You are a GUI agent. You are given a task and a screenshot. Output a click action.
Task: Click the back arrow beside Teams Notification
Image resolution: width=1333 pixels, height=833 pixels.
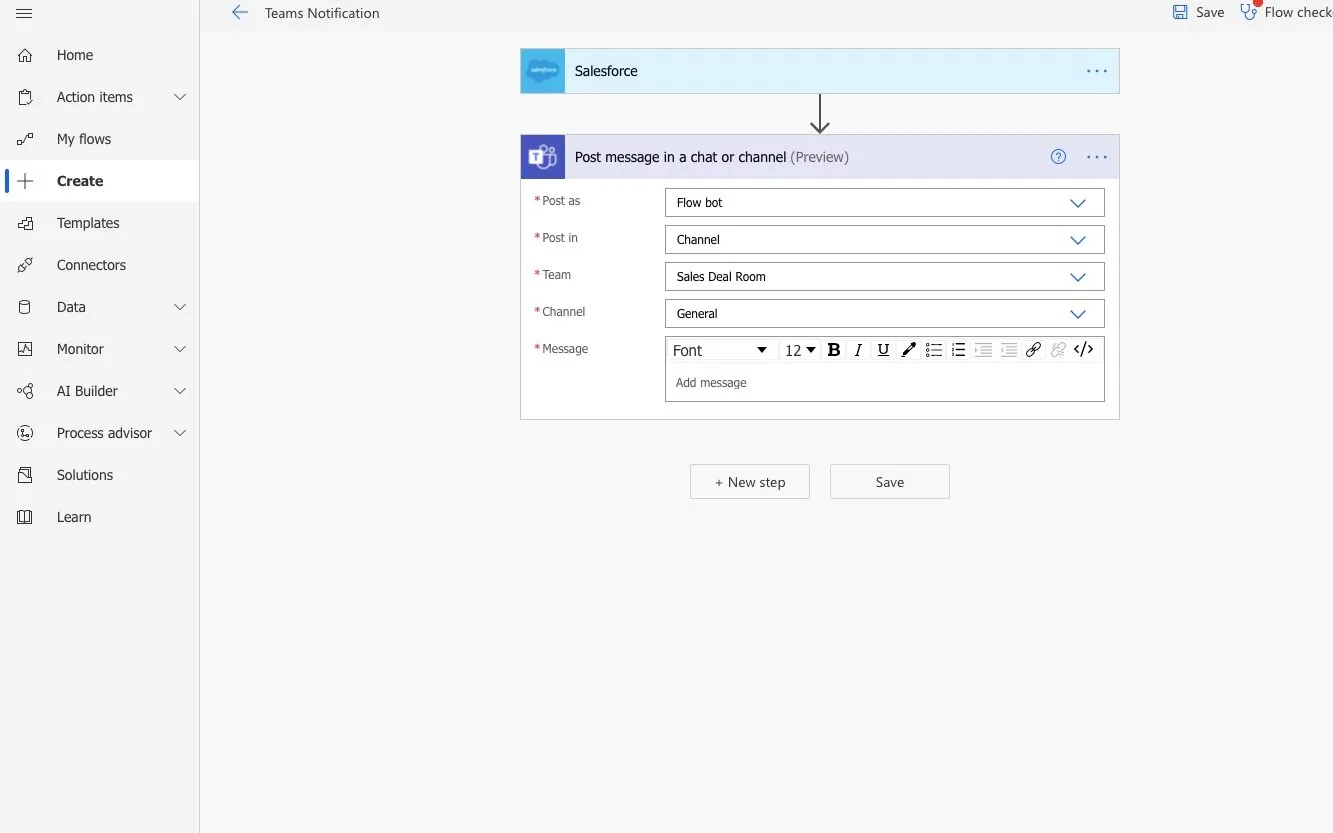point(239,13)
